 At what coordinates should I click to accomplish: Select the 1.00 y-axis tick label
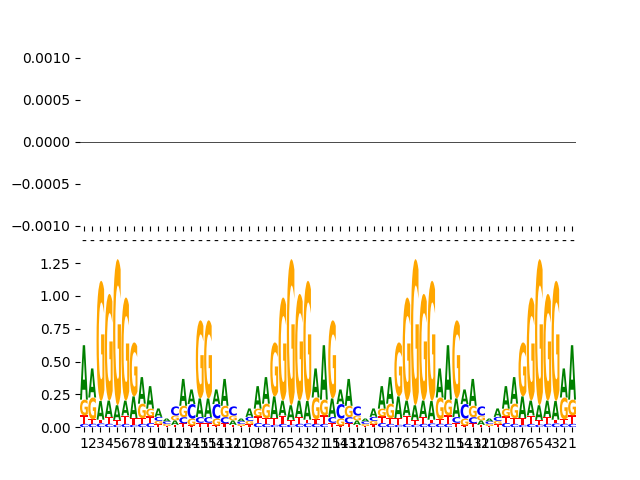pyautogui.click(x=55, y=297)
